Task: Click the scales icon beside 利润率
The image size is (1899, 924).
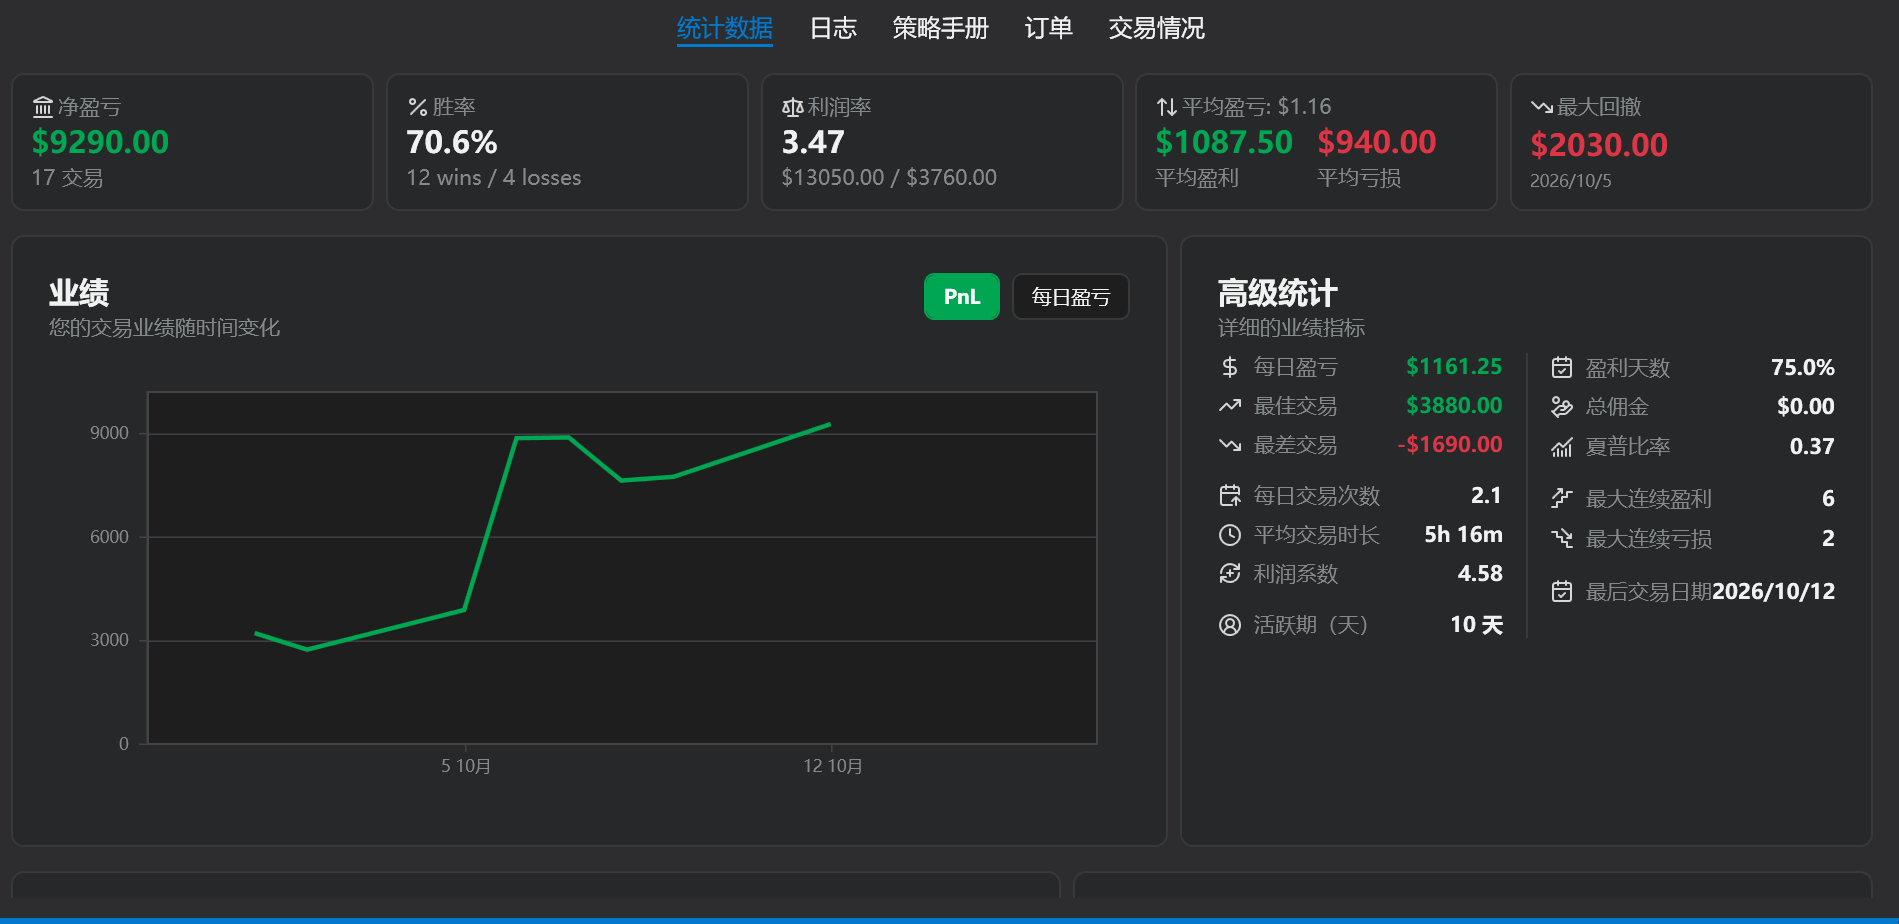Action: tap(793, 107)
